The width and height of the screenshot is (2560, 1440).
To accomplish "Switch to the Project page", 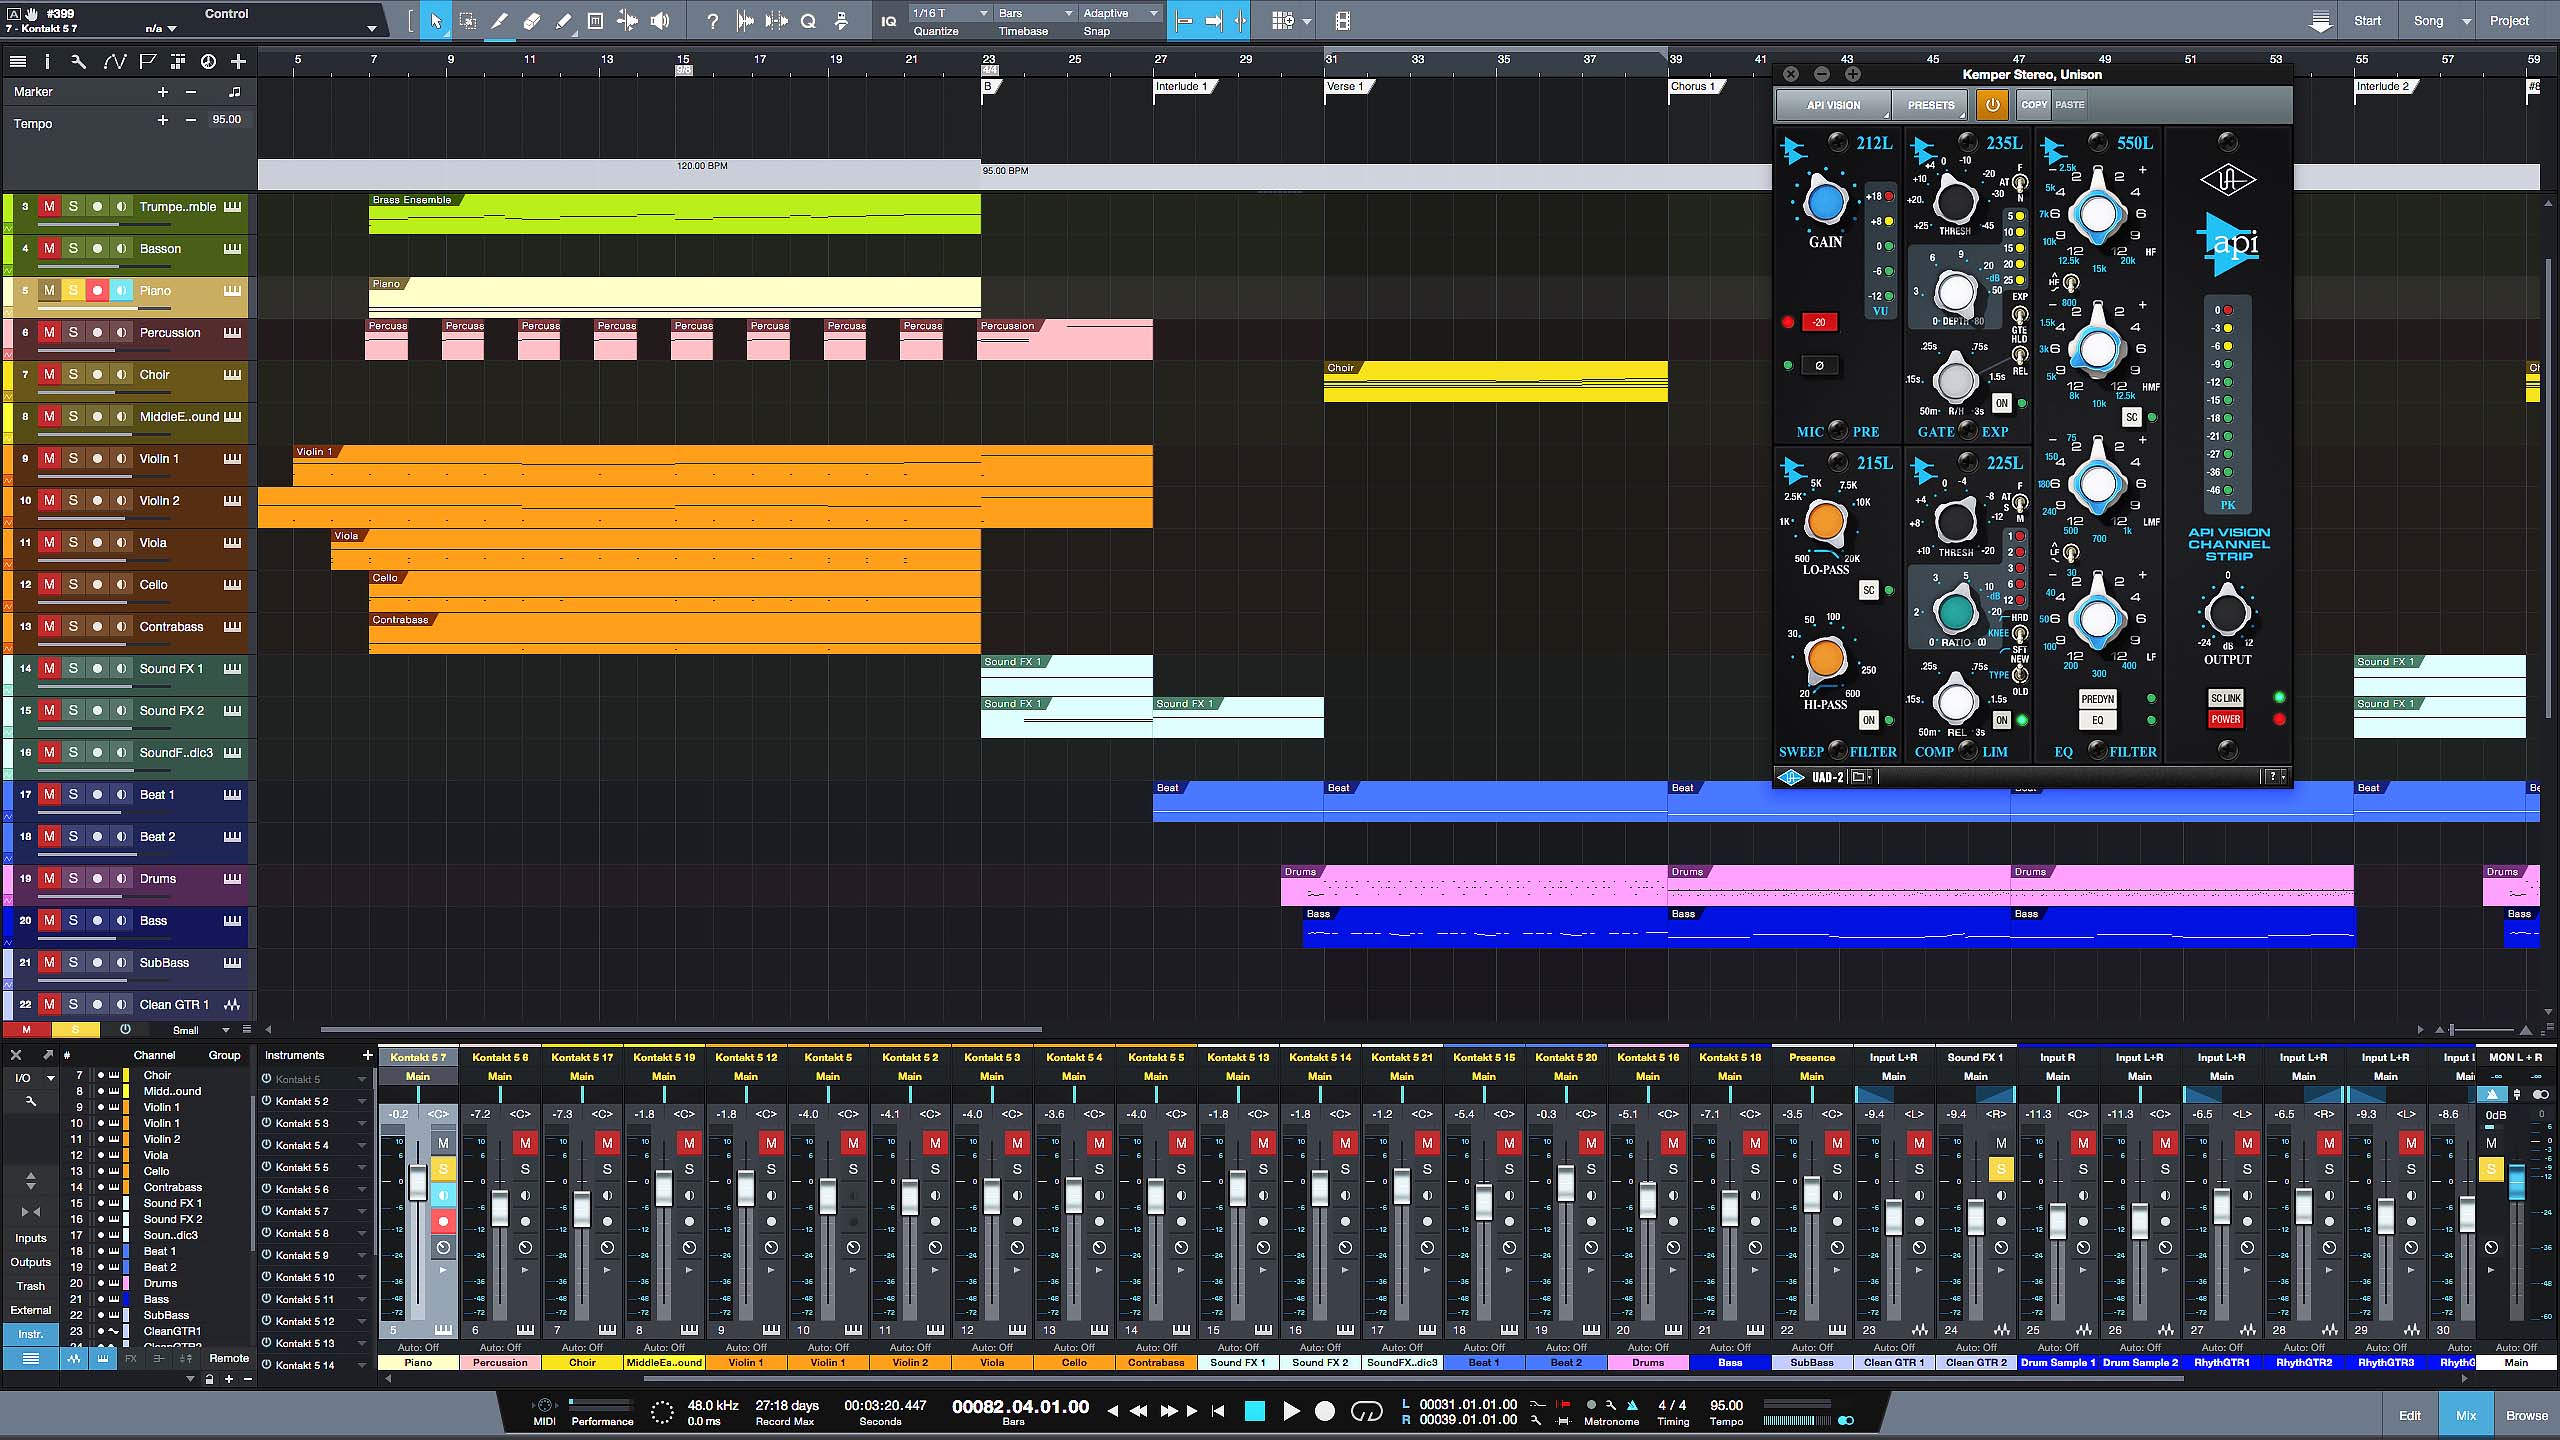I will (x=2509, y=21).
